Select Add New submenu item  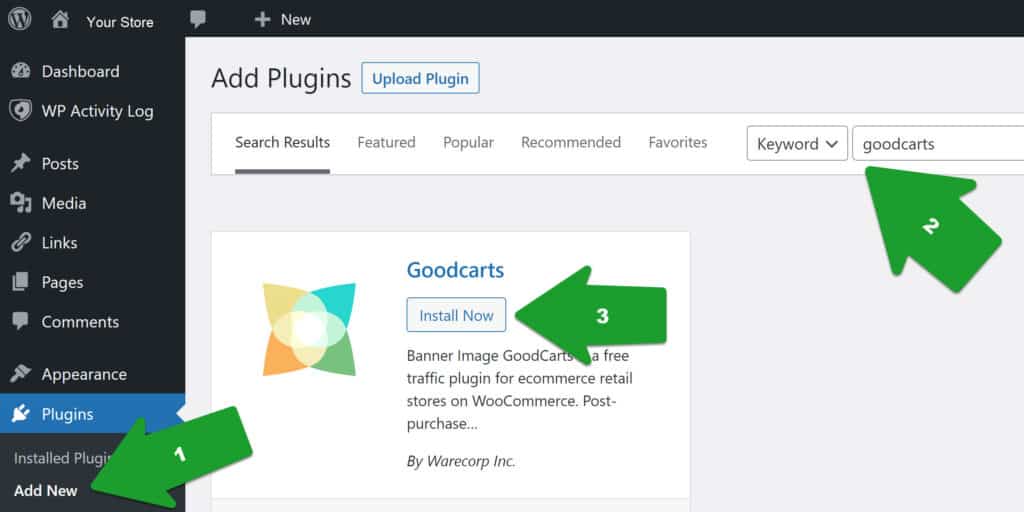point(46,490)
